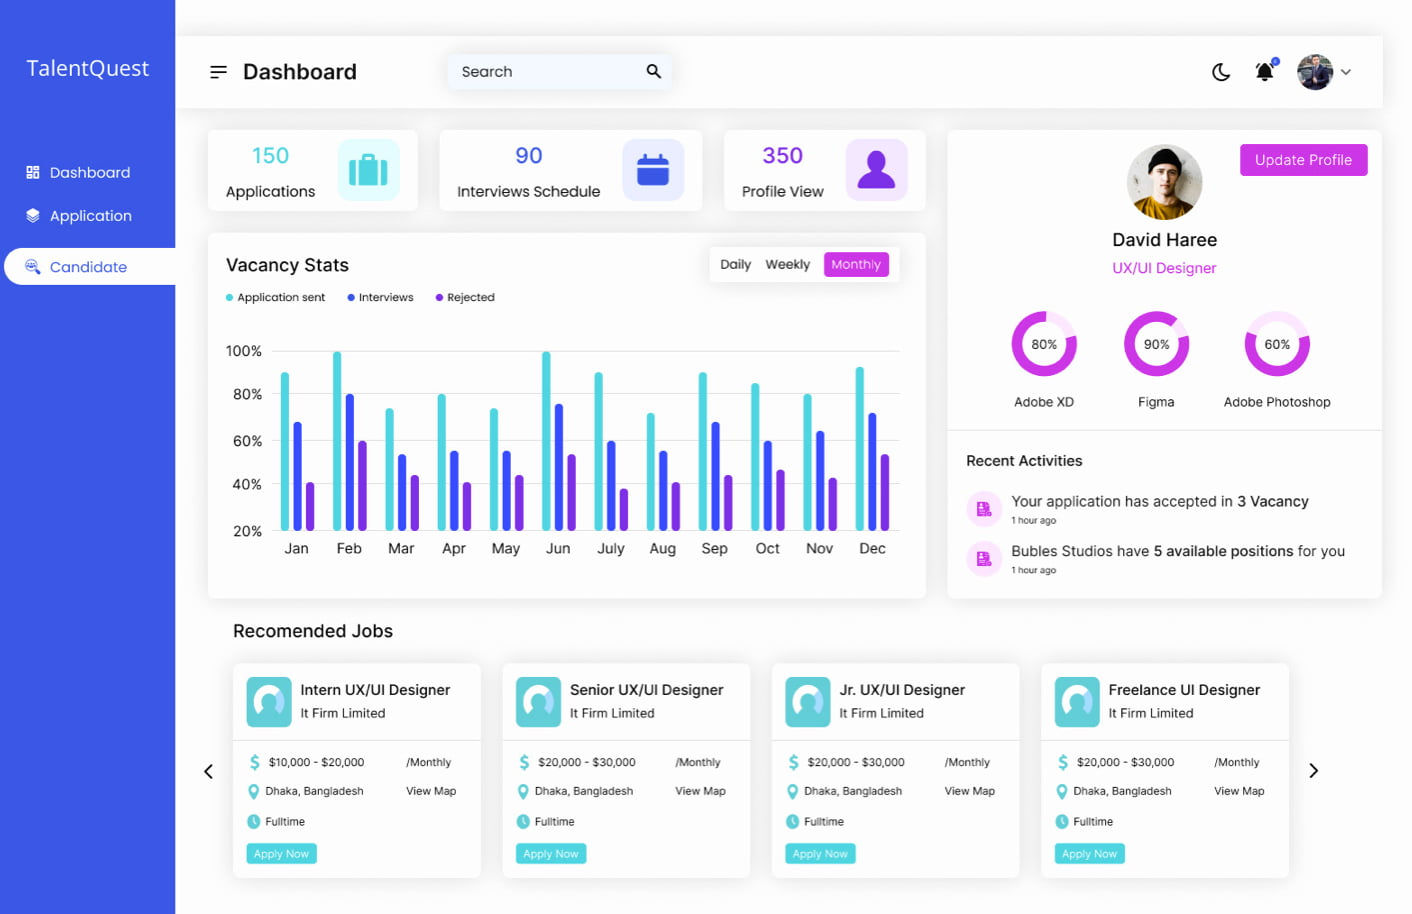Open notifications via the bell icon
1412x914 pixels.
coord(1264,71)
